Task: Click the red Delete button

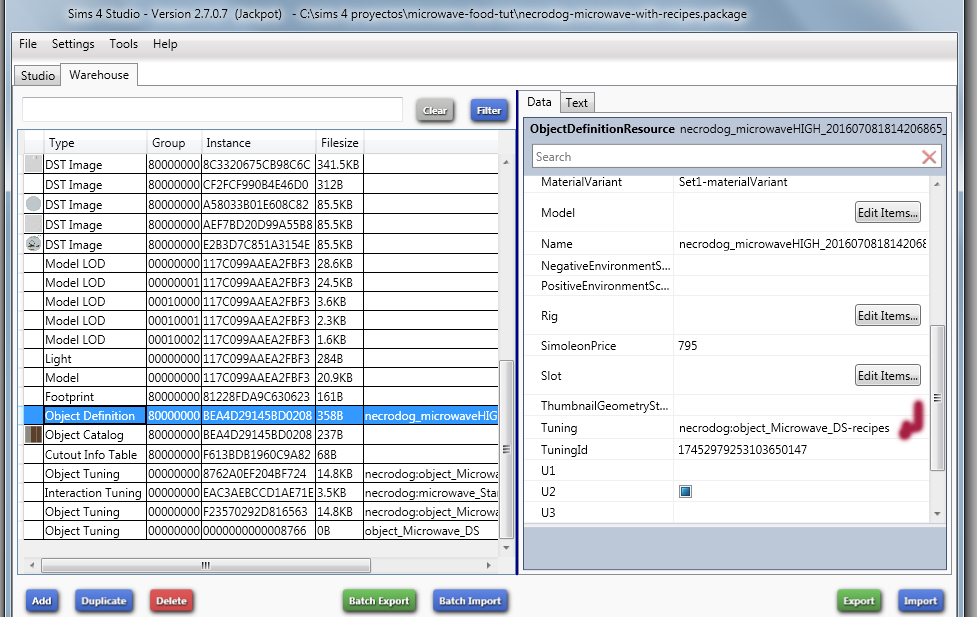Action: coord(171,601)
